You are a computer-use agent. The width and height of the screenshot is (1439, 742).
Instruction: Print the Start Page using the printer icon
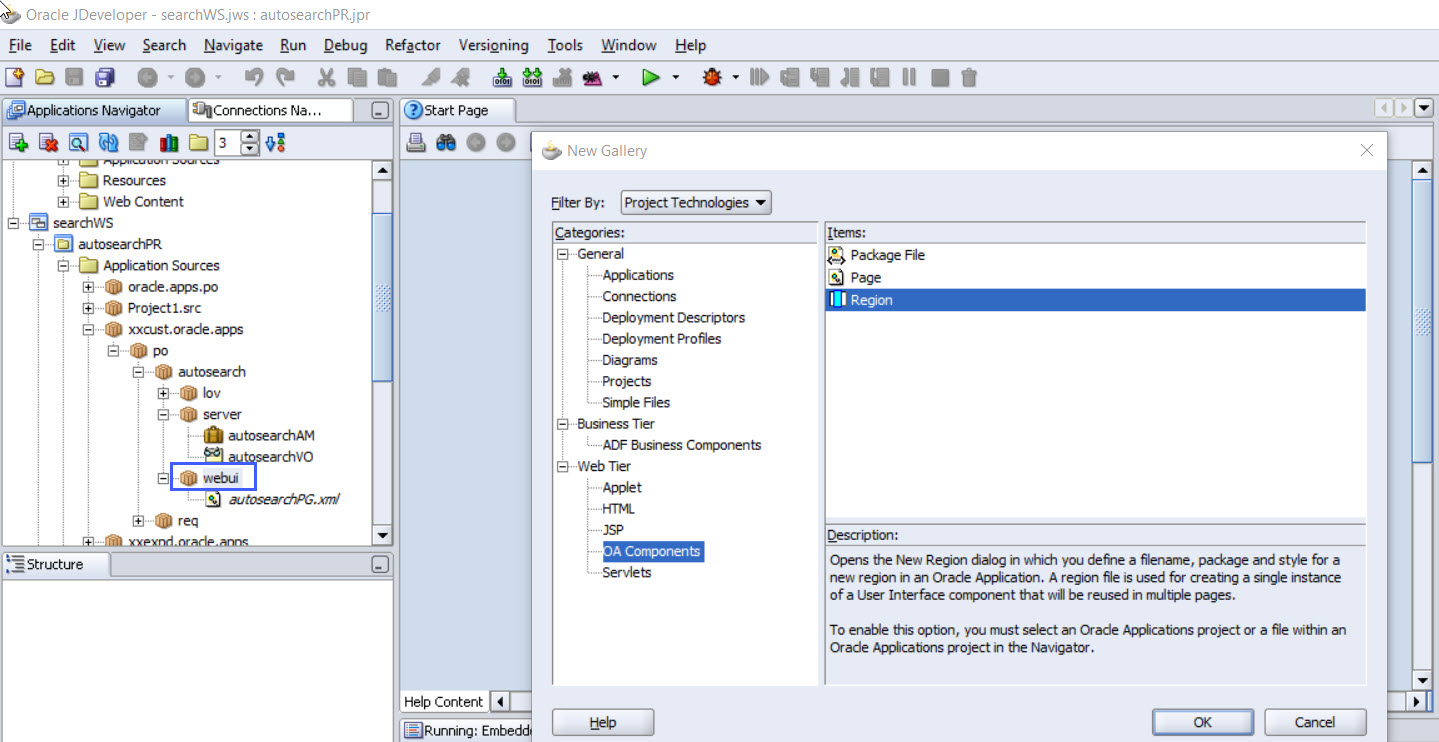click(x=416, y=142)
